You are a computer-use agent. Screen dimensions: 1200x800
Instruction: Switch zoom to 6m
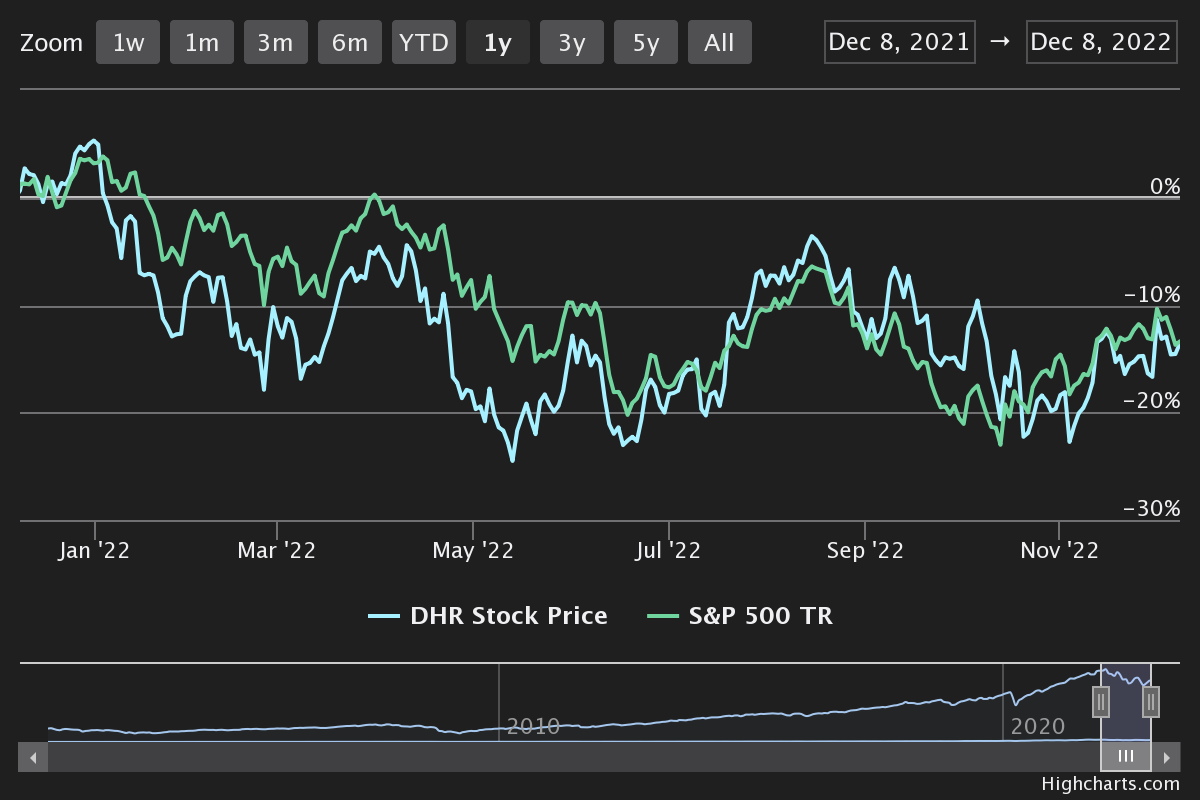click(x=350, y=43)
